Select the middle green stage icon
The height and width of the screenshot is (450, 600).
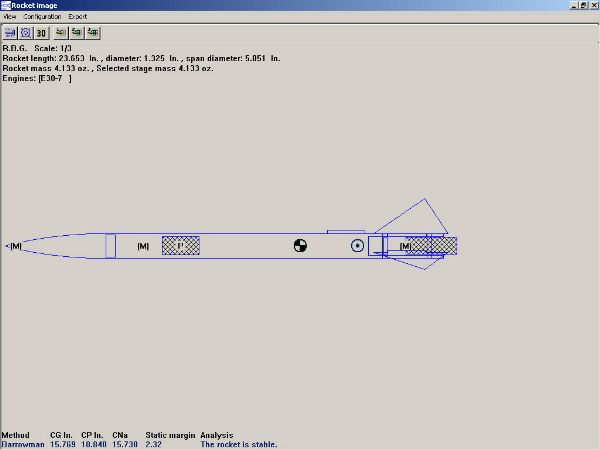coord(76,32)
